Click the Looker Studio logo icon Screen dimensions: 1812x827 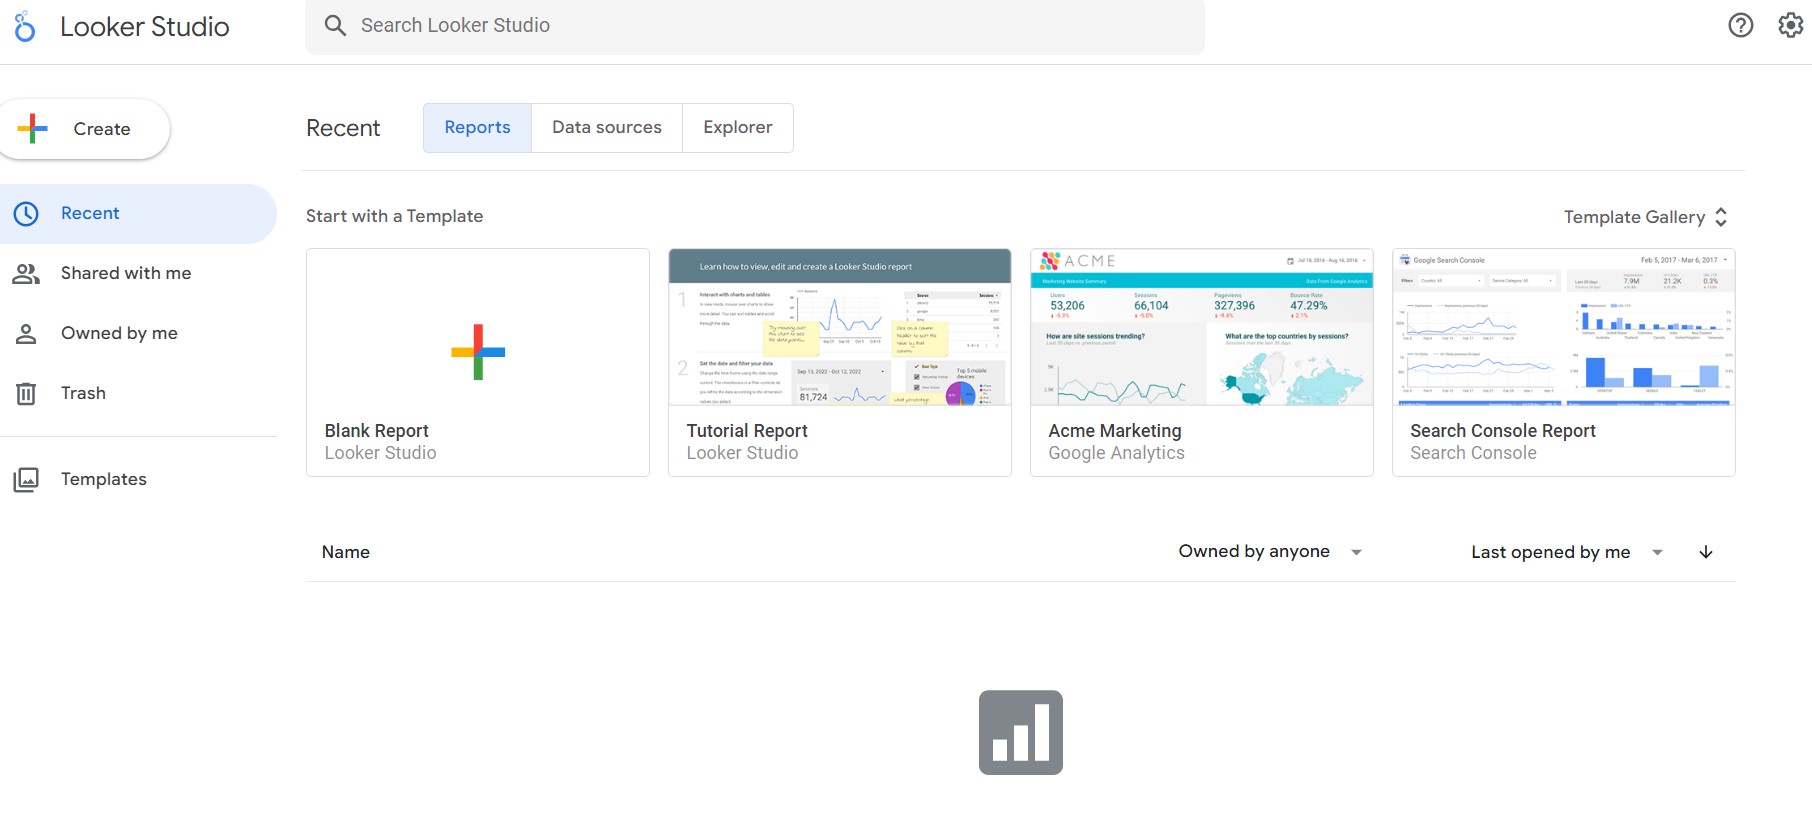point(25,26)
